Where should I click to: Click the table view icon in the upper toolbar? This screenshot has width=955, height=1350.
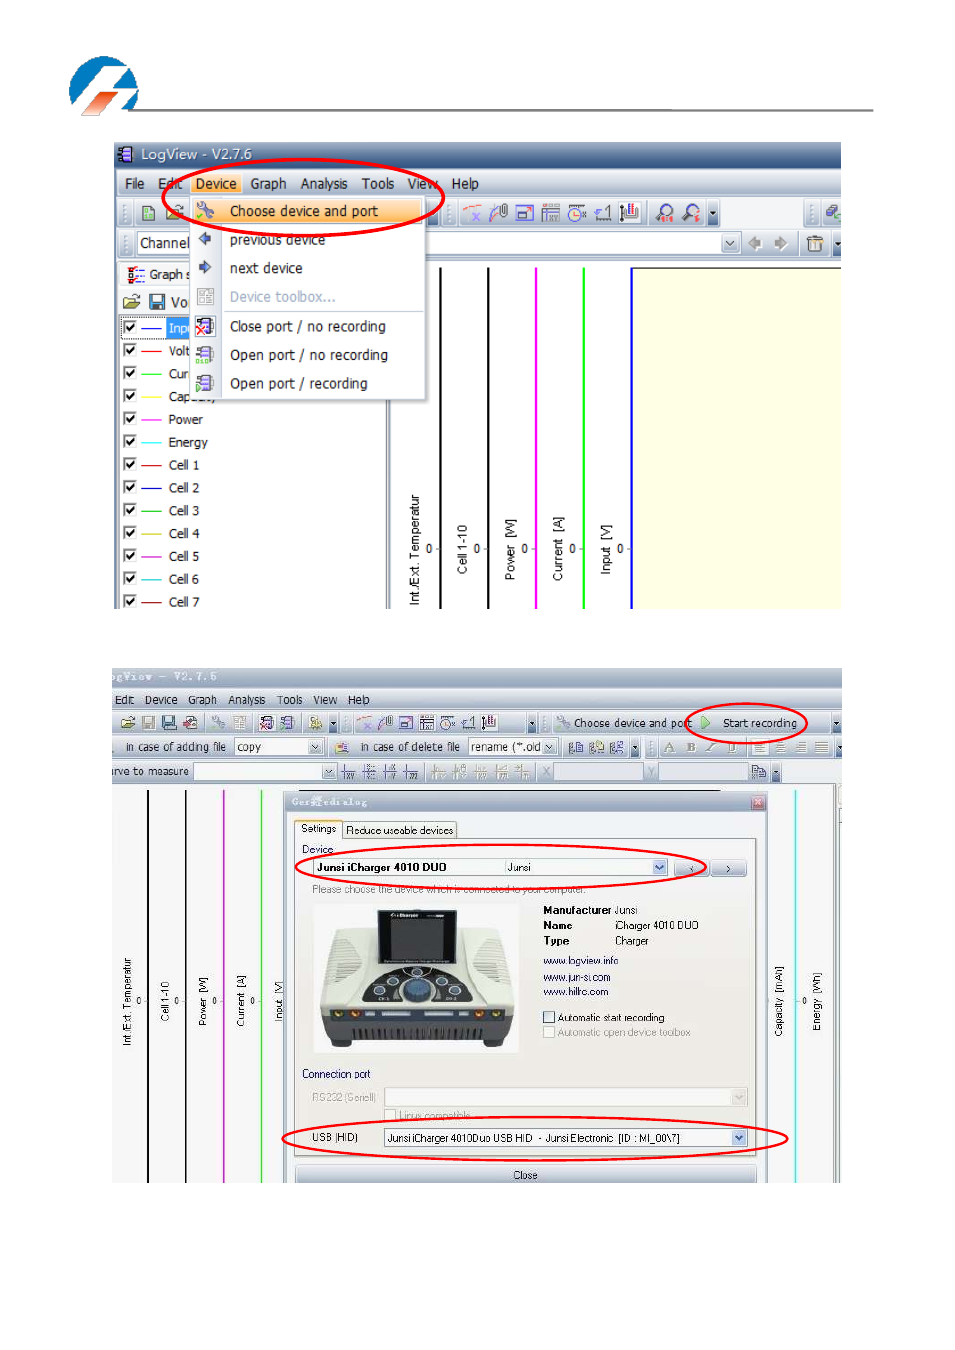[551, 213]
